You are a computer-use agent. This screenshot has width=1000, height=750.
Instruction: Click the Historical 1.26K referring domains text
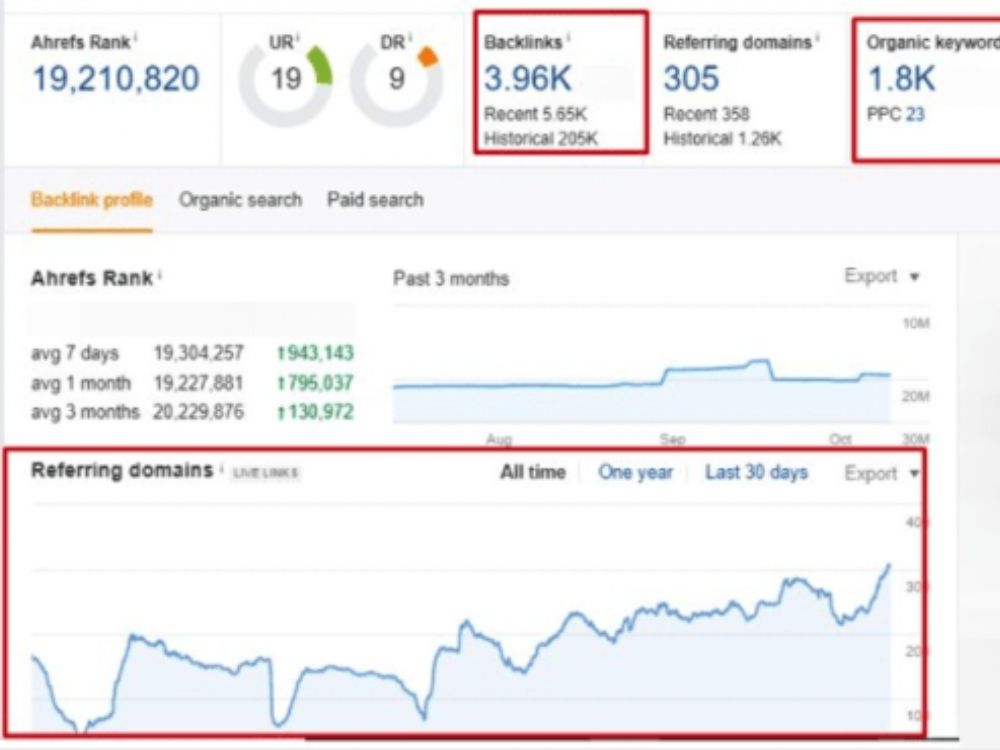(723, 138)
